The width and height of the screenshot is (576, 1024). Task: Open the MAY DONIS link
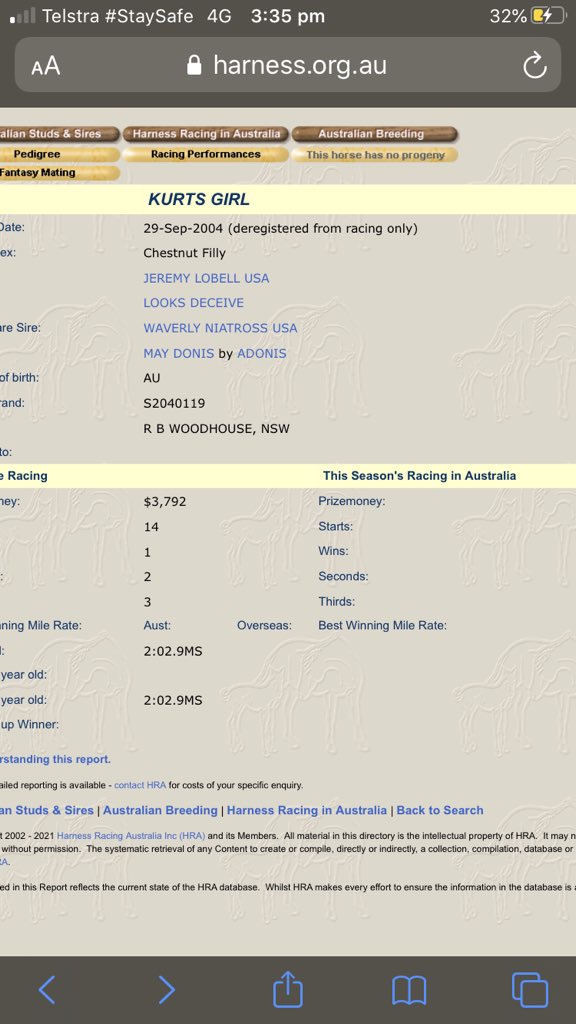[x=179, y=353]
